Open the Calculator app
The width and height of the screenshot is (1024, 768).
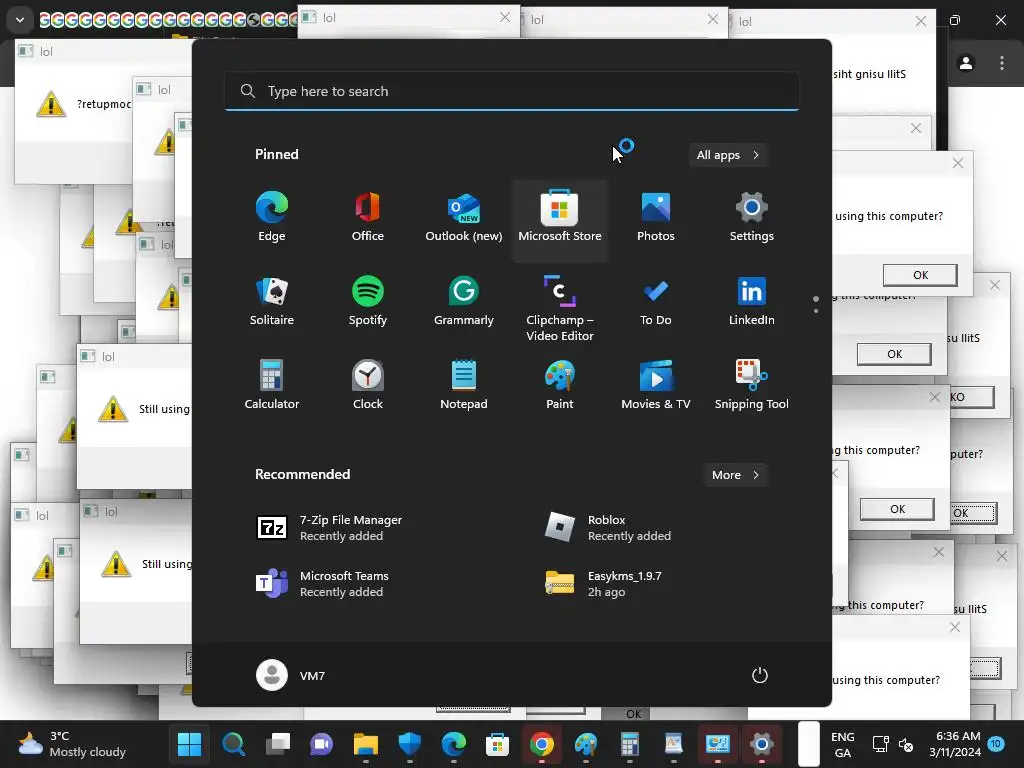point(272,385)
